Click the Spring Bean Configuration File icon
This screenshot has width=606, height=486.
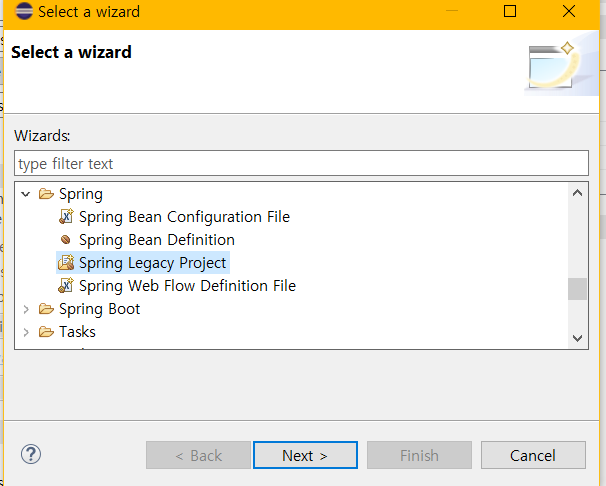click(66, 216)
